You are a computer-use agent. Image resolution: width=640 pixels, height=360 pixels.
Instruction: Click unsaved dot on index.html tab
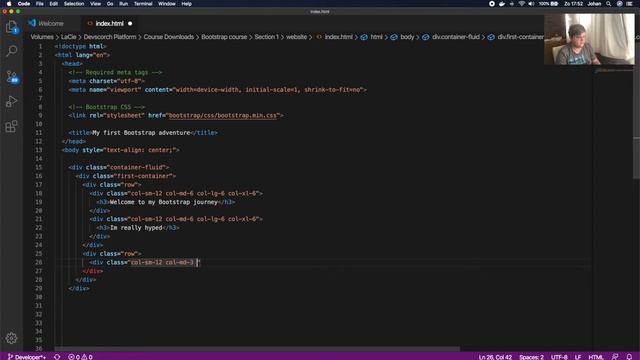[x=130, y=24]
